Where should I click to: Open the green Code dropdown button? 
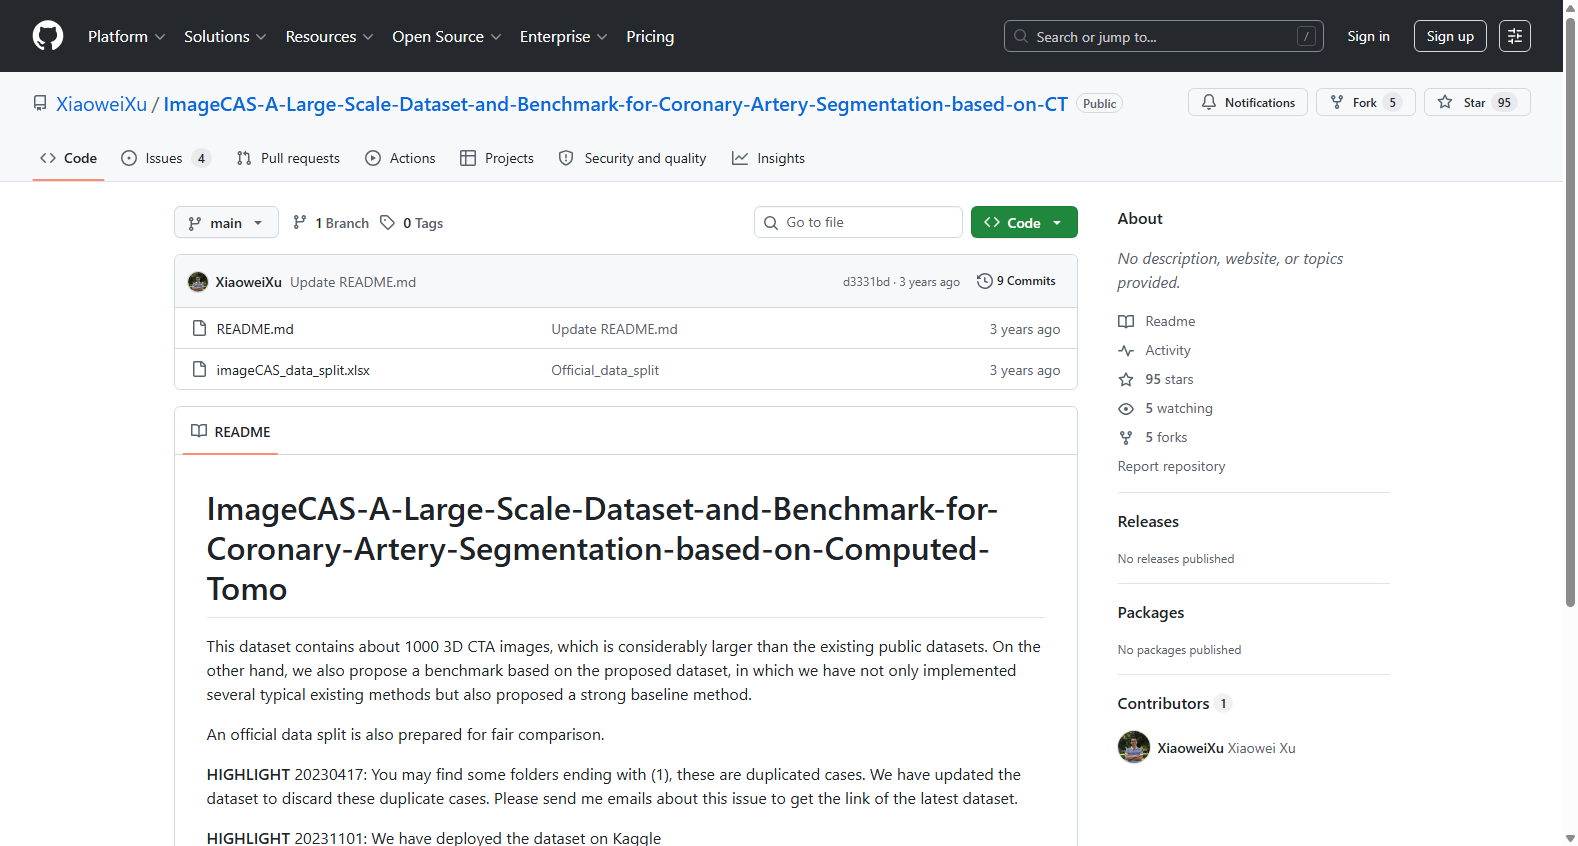pos(1024,222)
